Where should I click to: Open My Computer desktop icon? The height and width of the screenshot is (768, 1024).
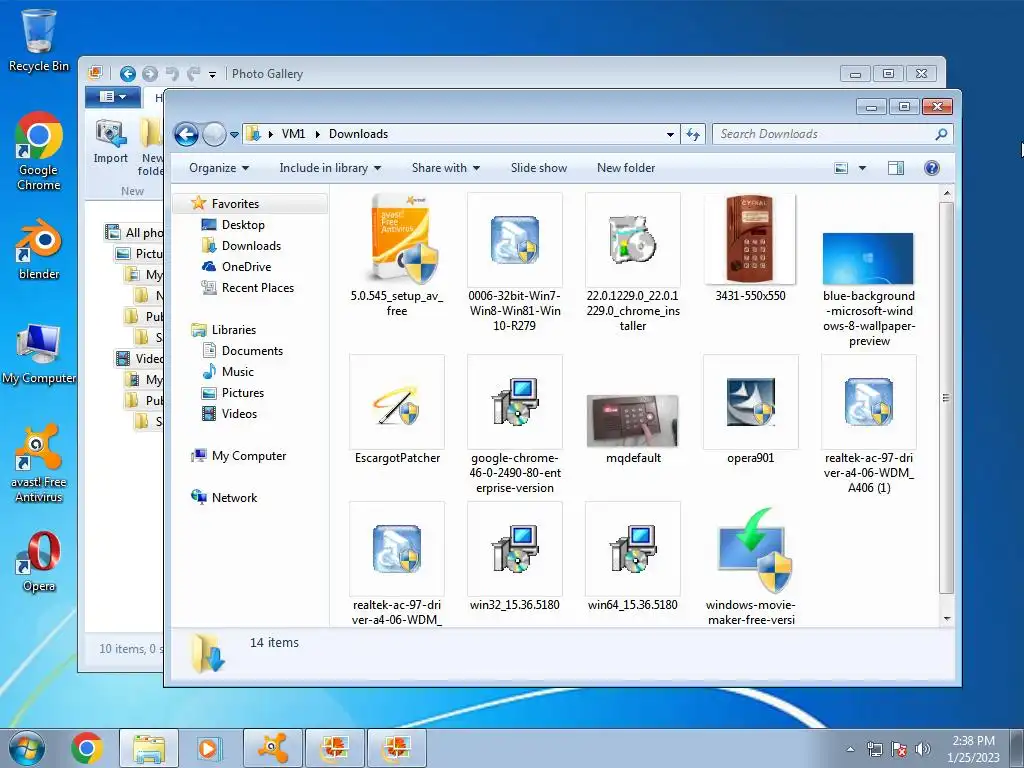click(x=39, y=354)
